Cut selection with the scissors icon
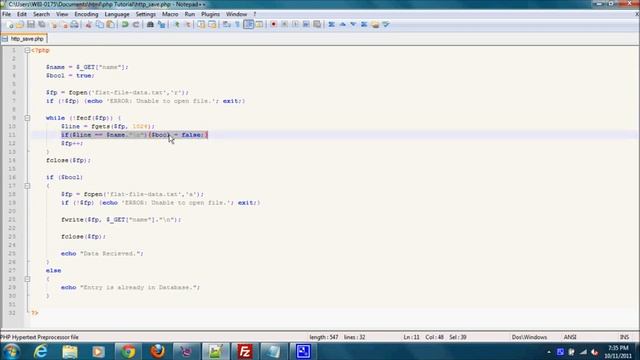 [88, 24]
